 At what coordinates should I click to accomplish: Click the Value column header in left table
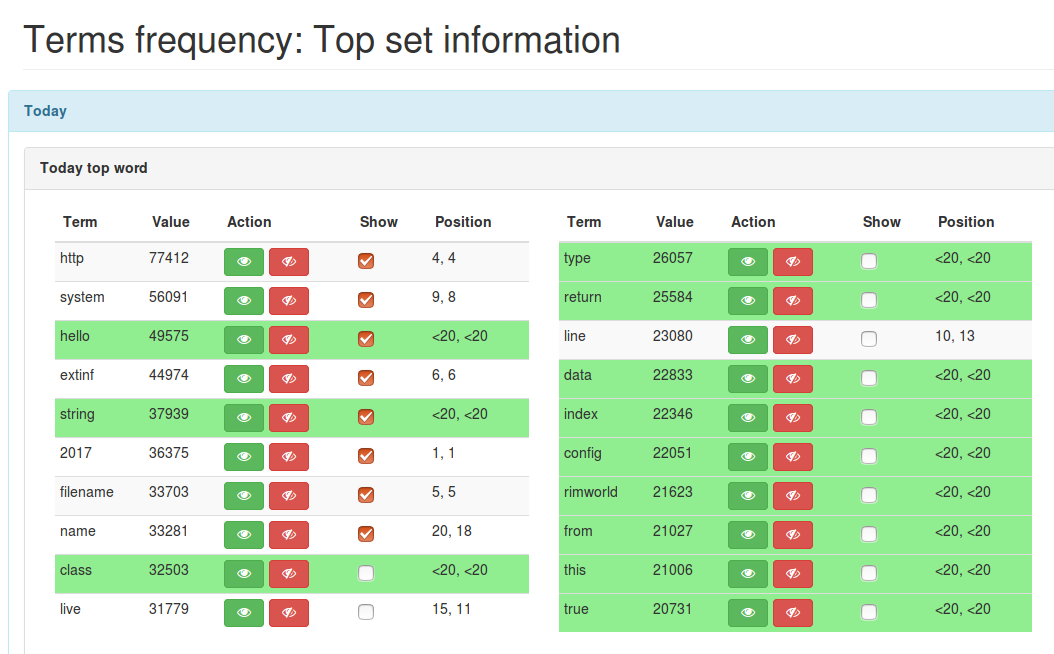[x=171, y=222]
